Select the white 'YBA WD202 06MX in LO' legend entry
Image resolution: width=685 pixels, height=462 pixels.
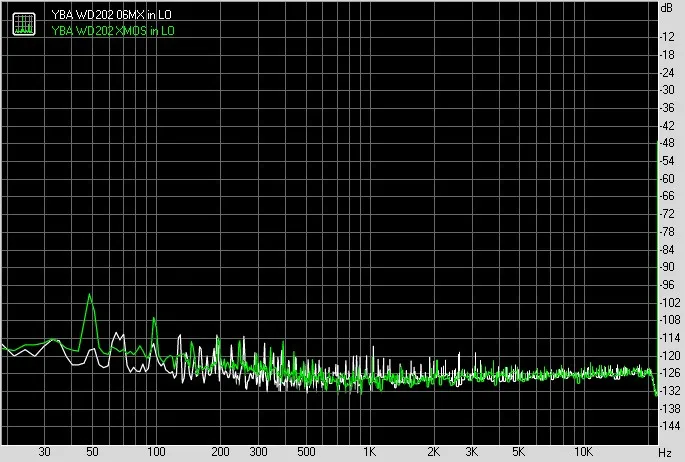pos(111,15)
